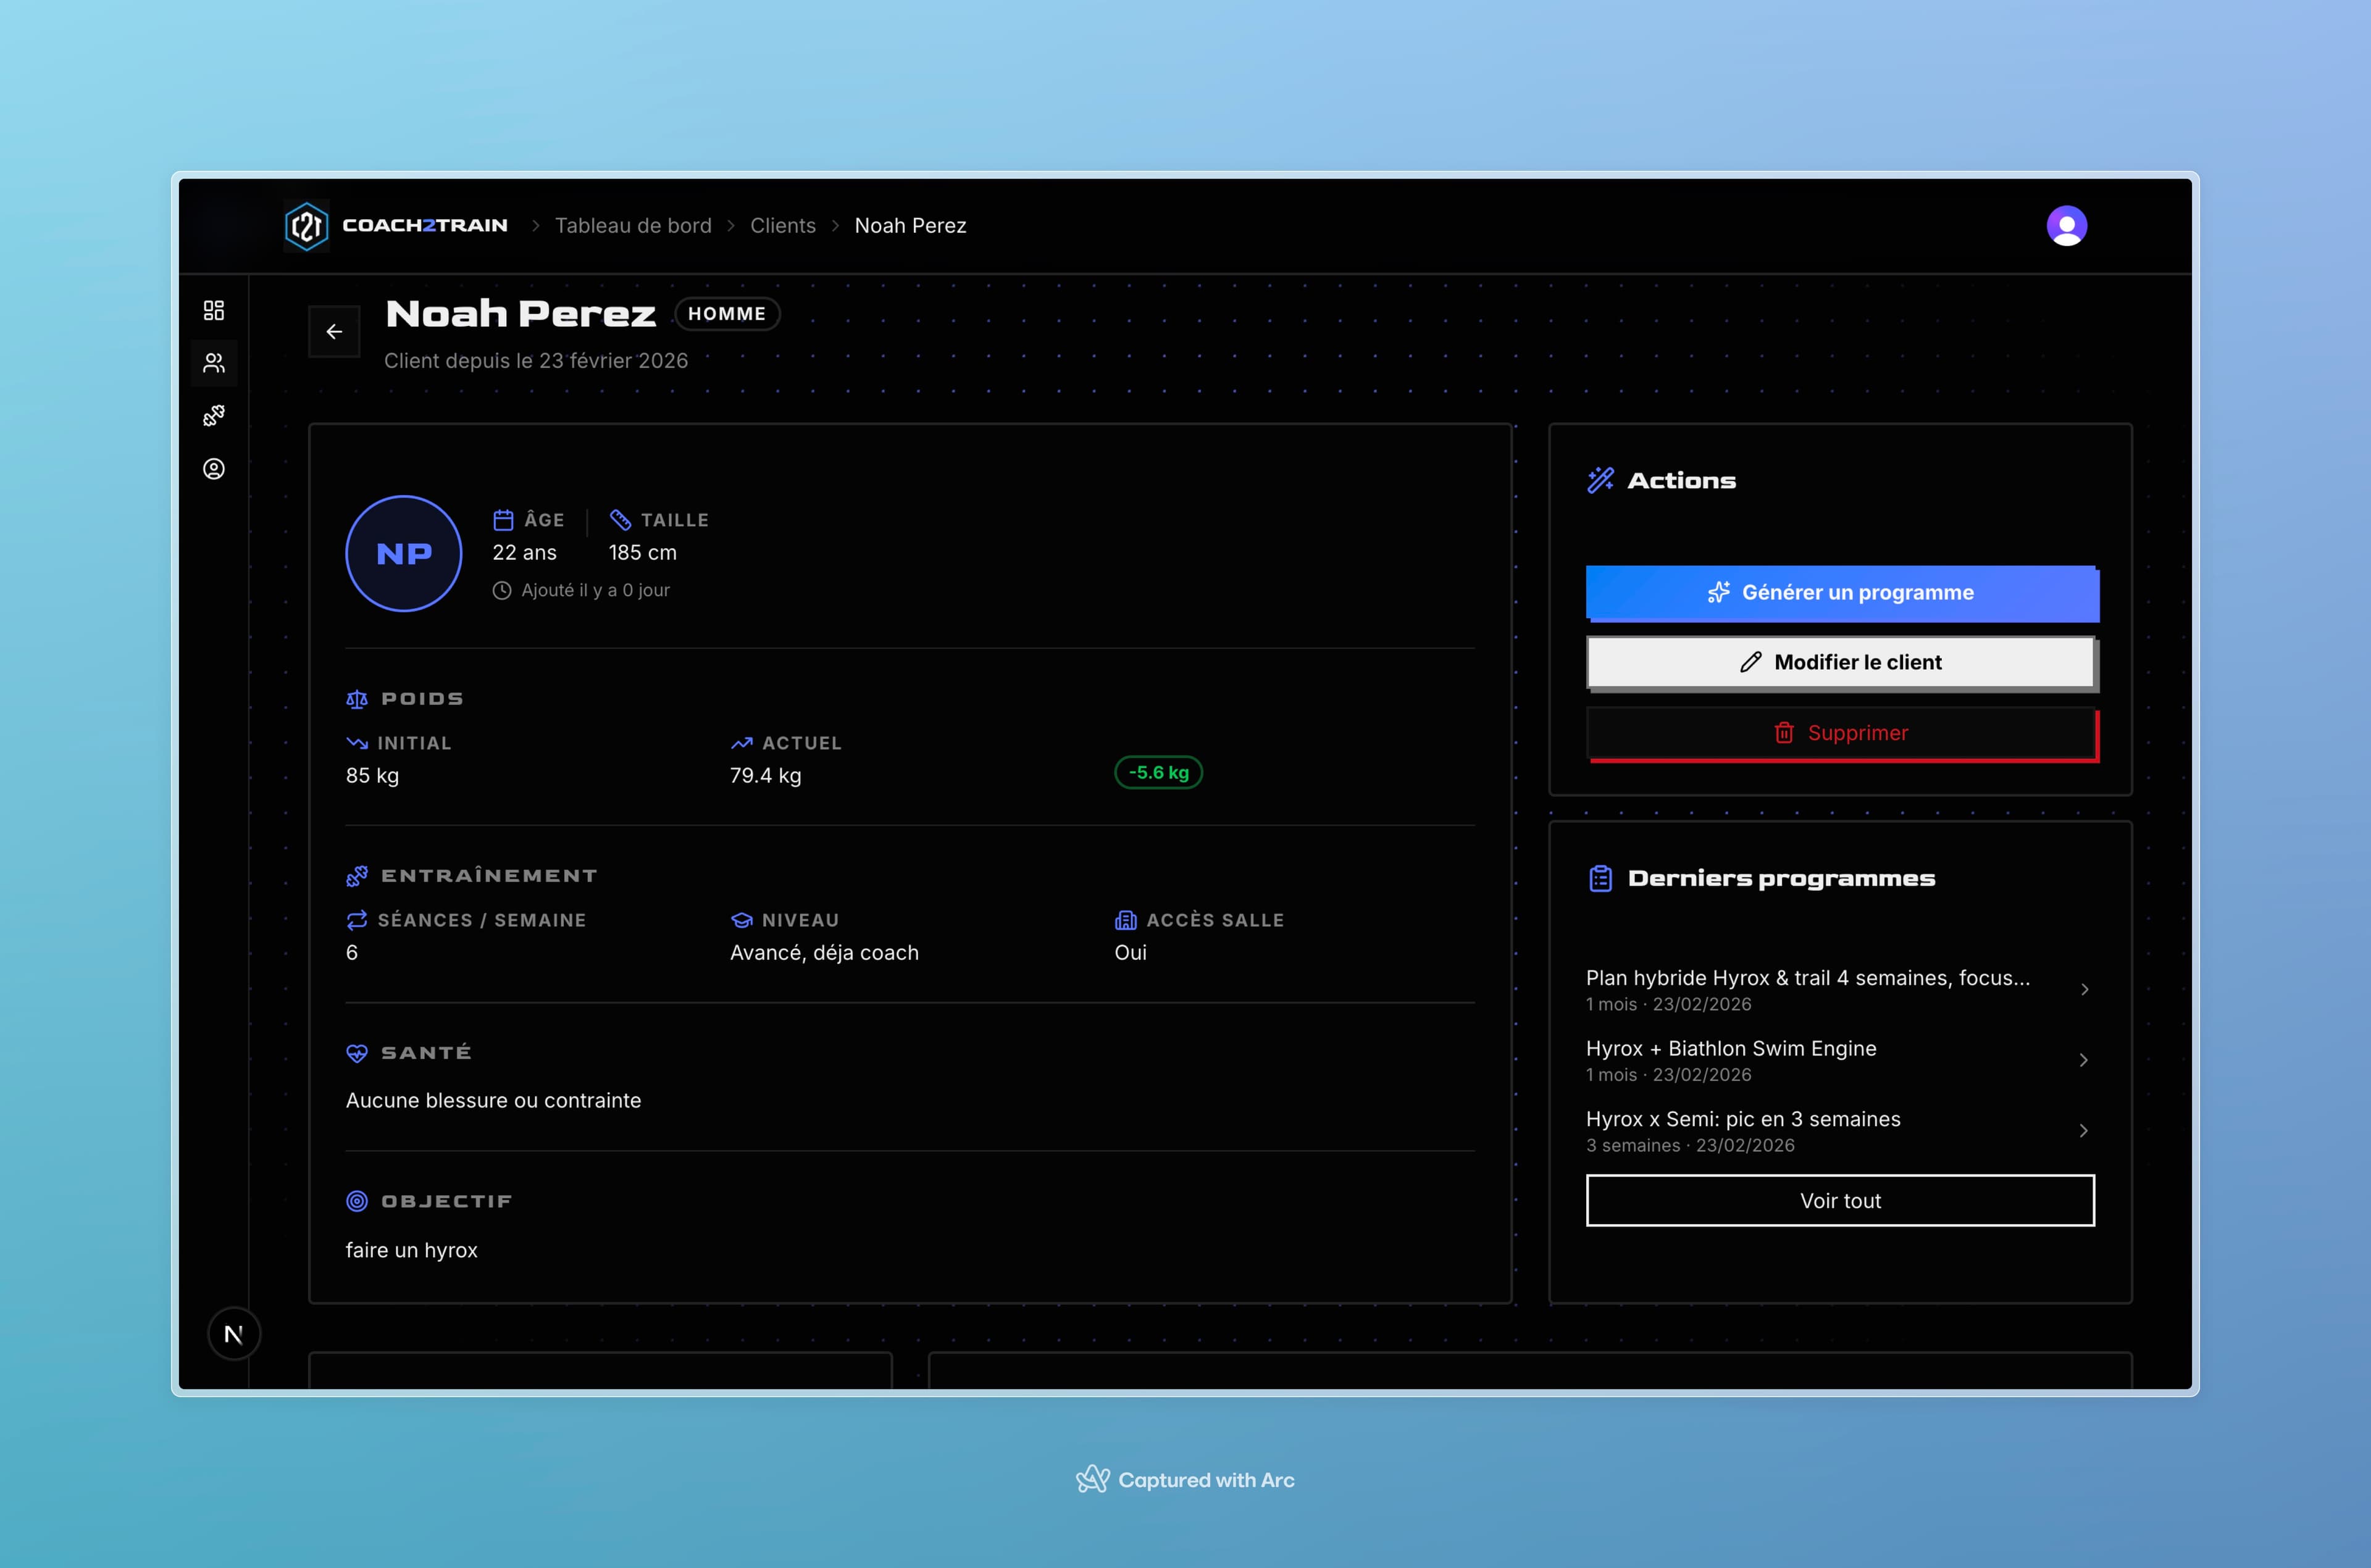Click Modifier le client button
This screenshot has height=1568, width=2371.
1841,663
